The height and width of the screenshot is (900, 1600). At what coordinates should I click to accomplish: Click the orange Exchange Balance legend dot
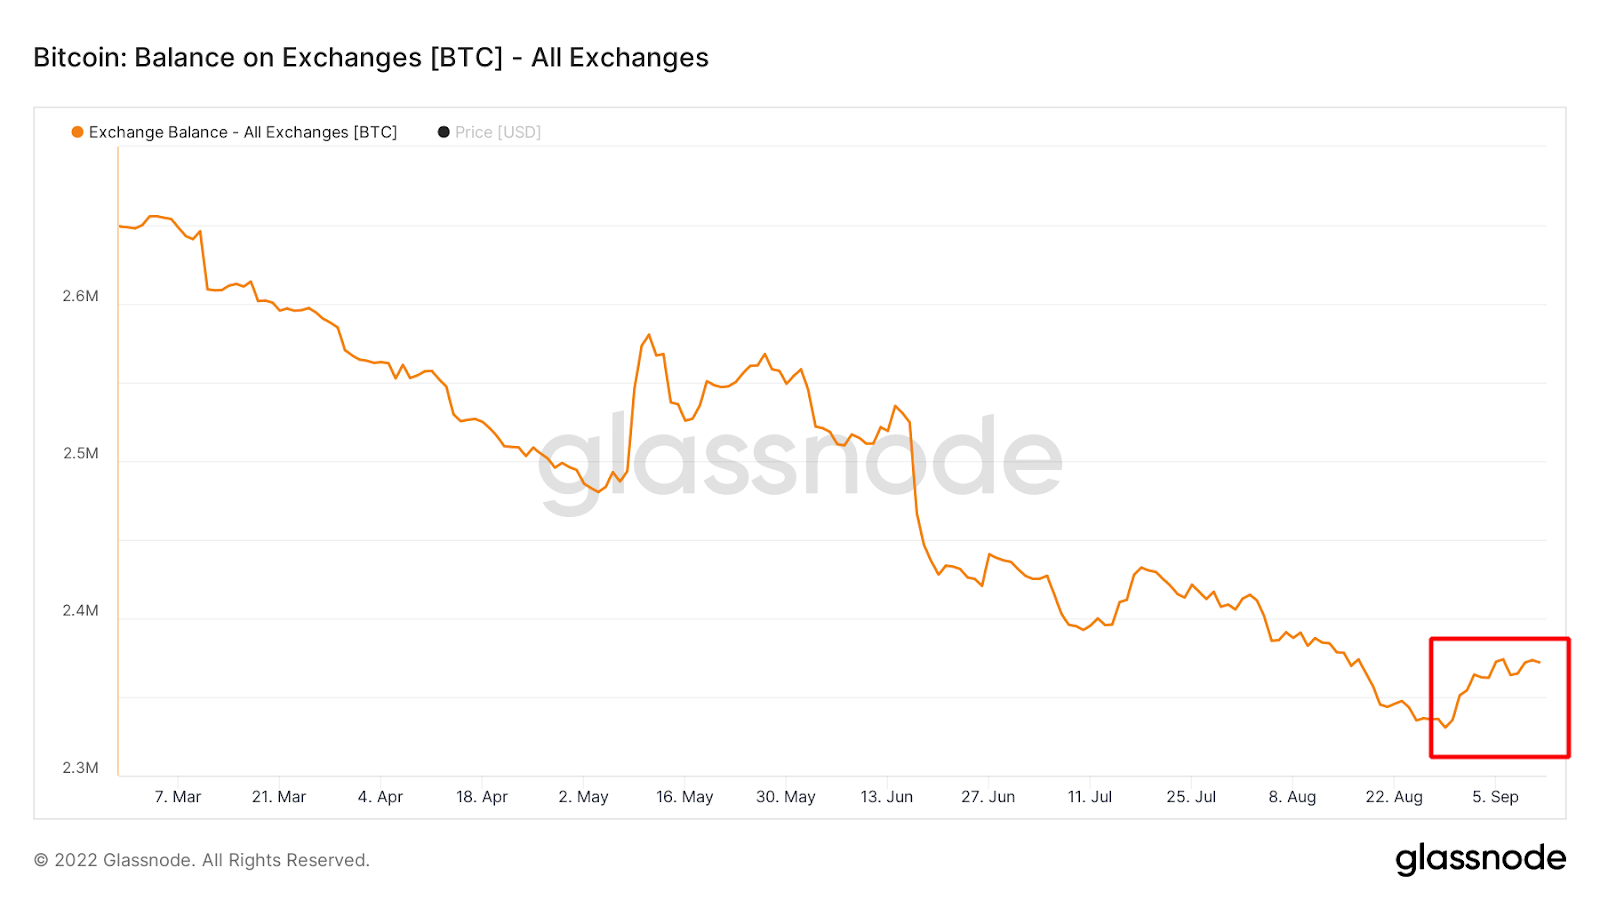click(77, 132)
